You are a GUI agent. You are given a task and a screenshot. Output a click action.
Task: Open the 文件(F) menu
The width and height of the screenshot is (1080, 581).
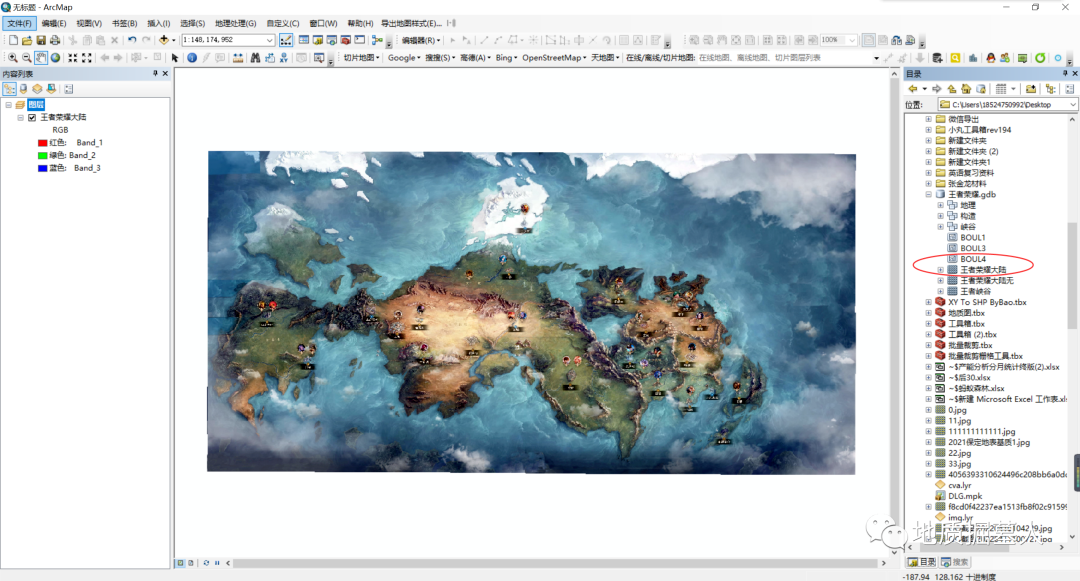point(19,23)
